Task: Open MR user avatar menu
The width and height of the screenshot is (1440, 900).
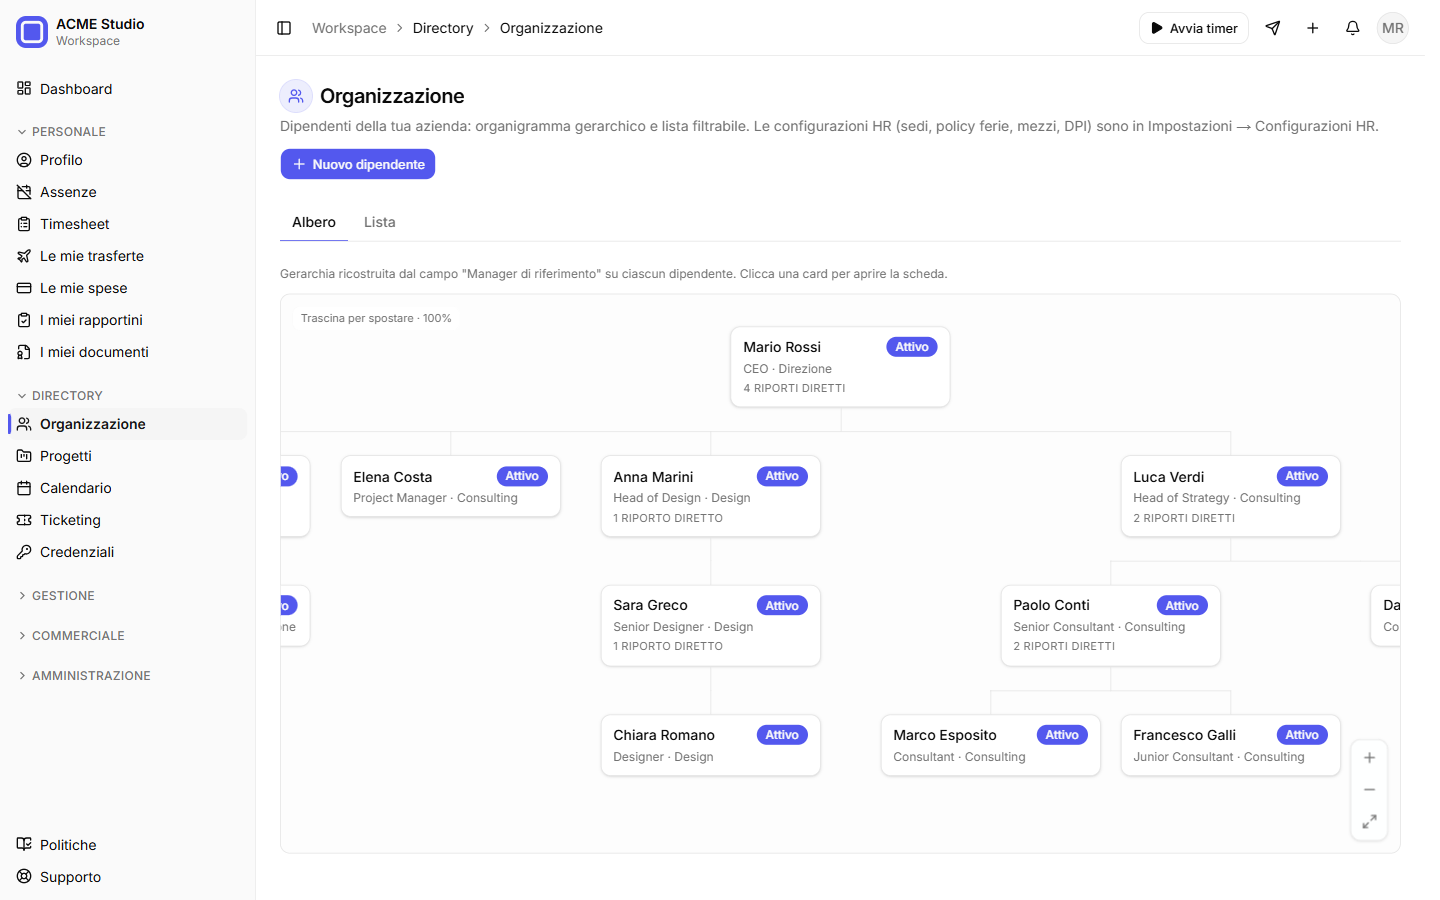Action: click(x=1392, y=28)
